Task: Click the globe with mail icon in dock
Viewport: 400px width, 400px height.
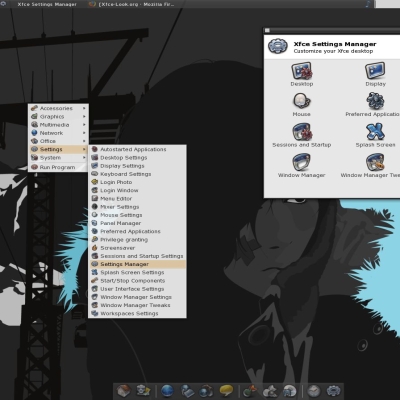Action: coord(187,391)
